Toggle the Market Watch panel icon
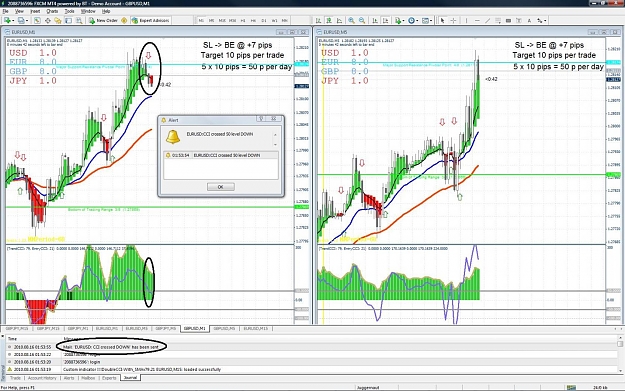 pos(37,20)
